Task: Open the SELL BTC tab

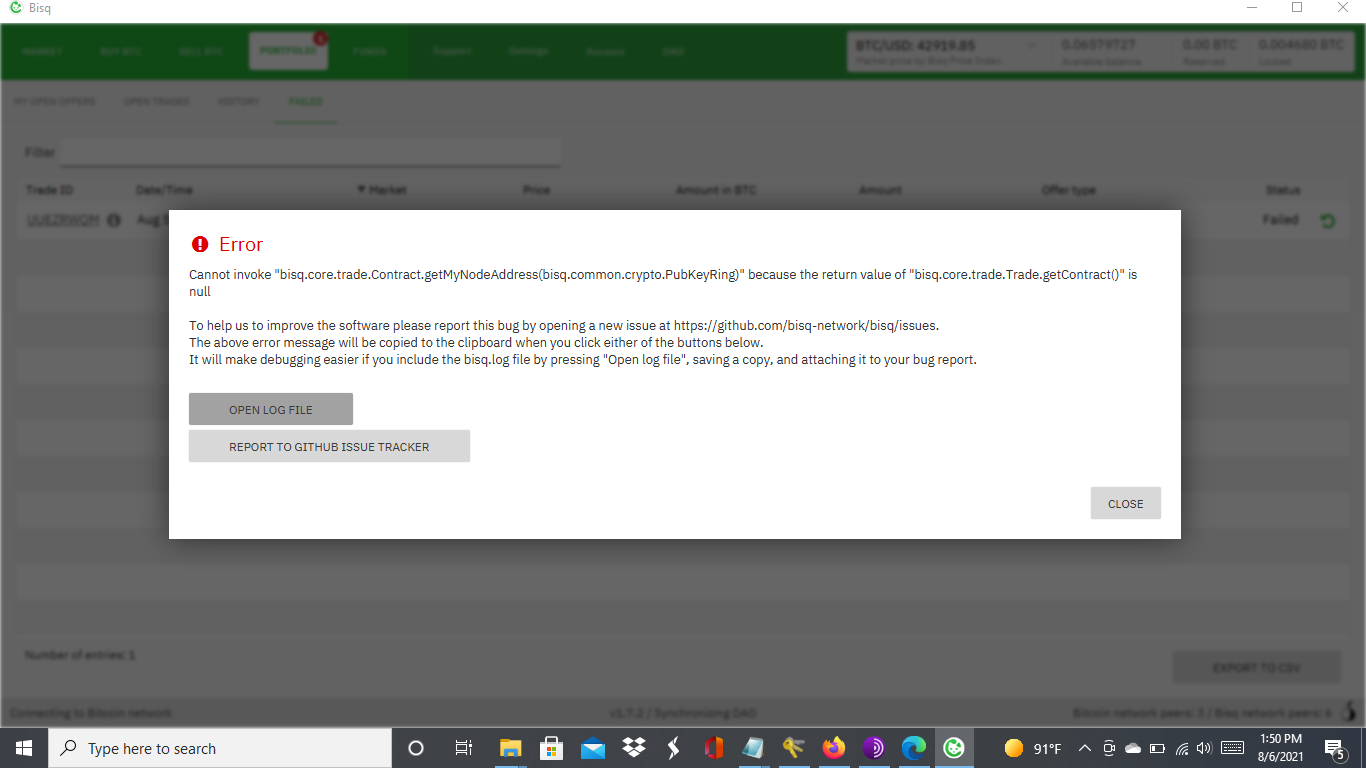Action: tap(201, 51)
